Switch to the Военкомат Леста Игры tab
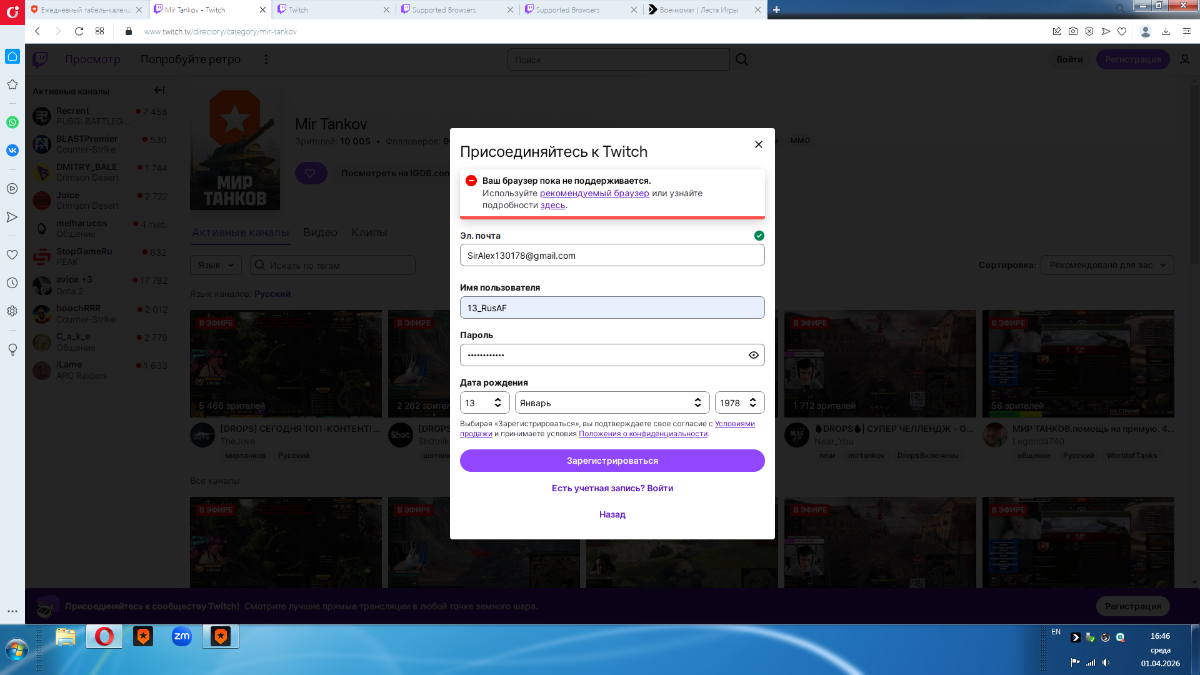 point(700,9)
